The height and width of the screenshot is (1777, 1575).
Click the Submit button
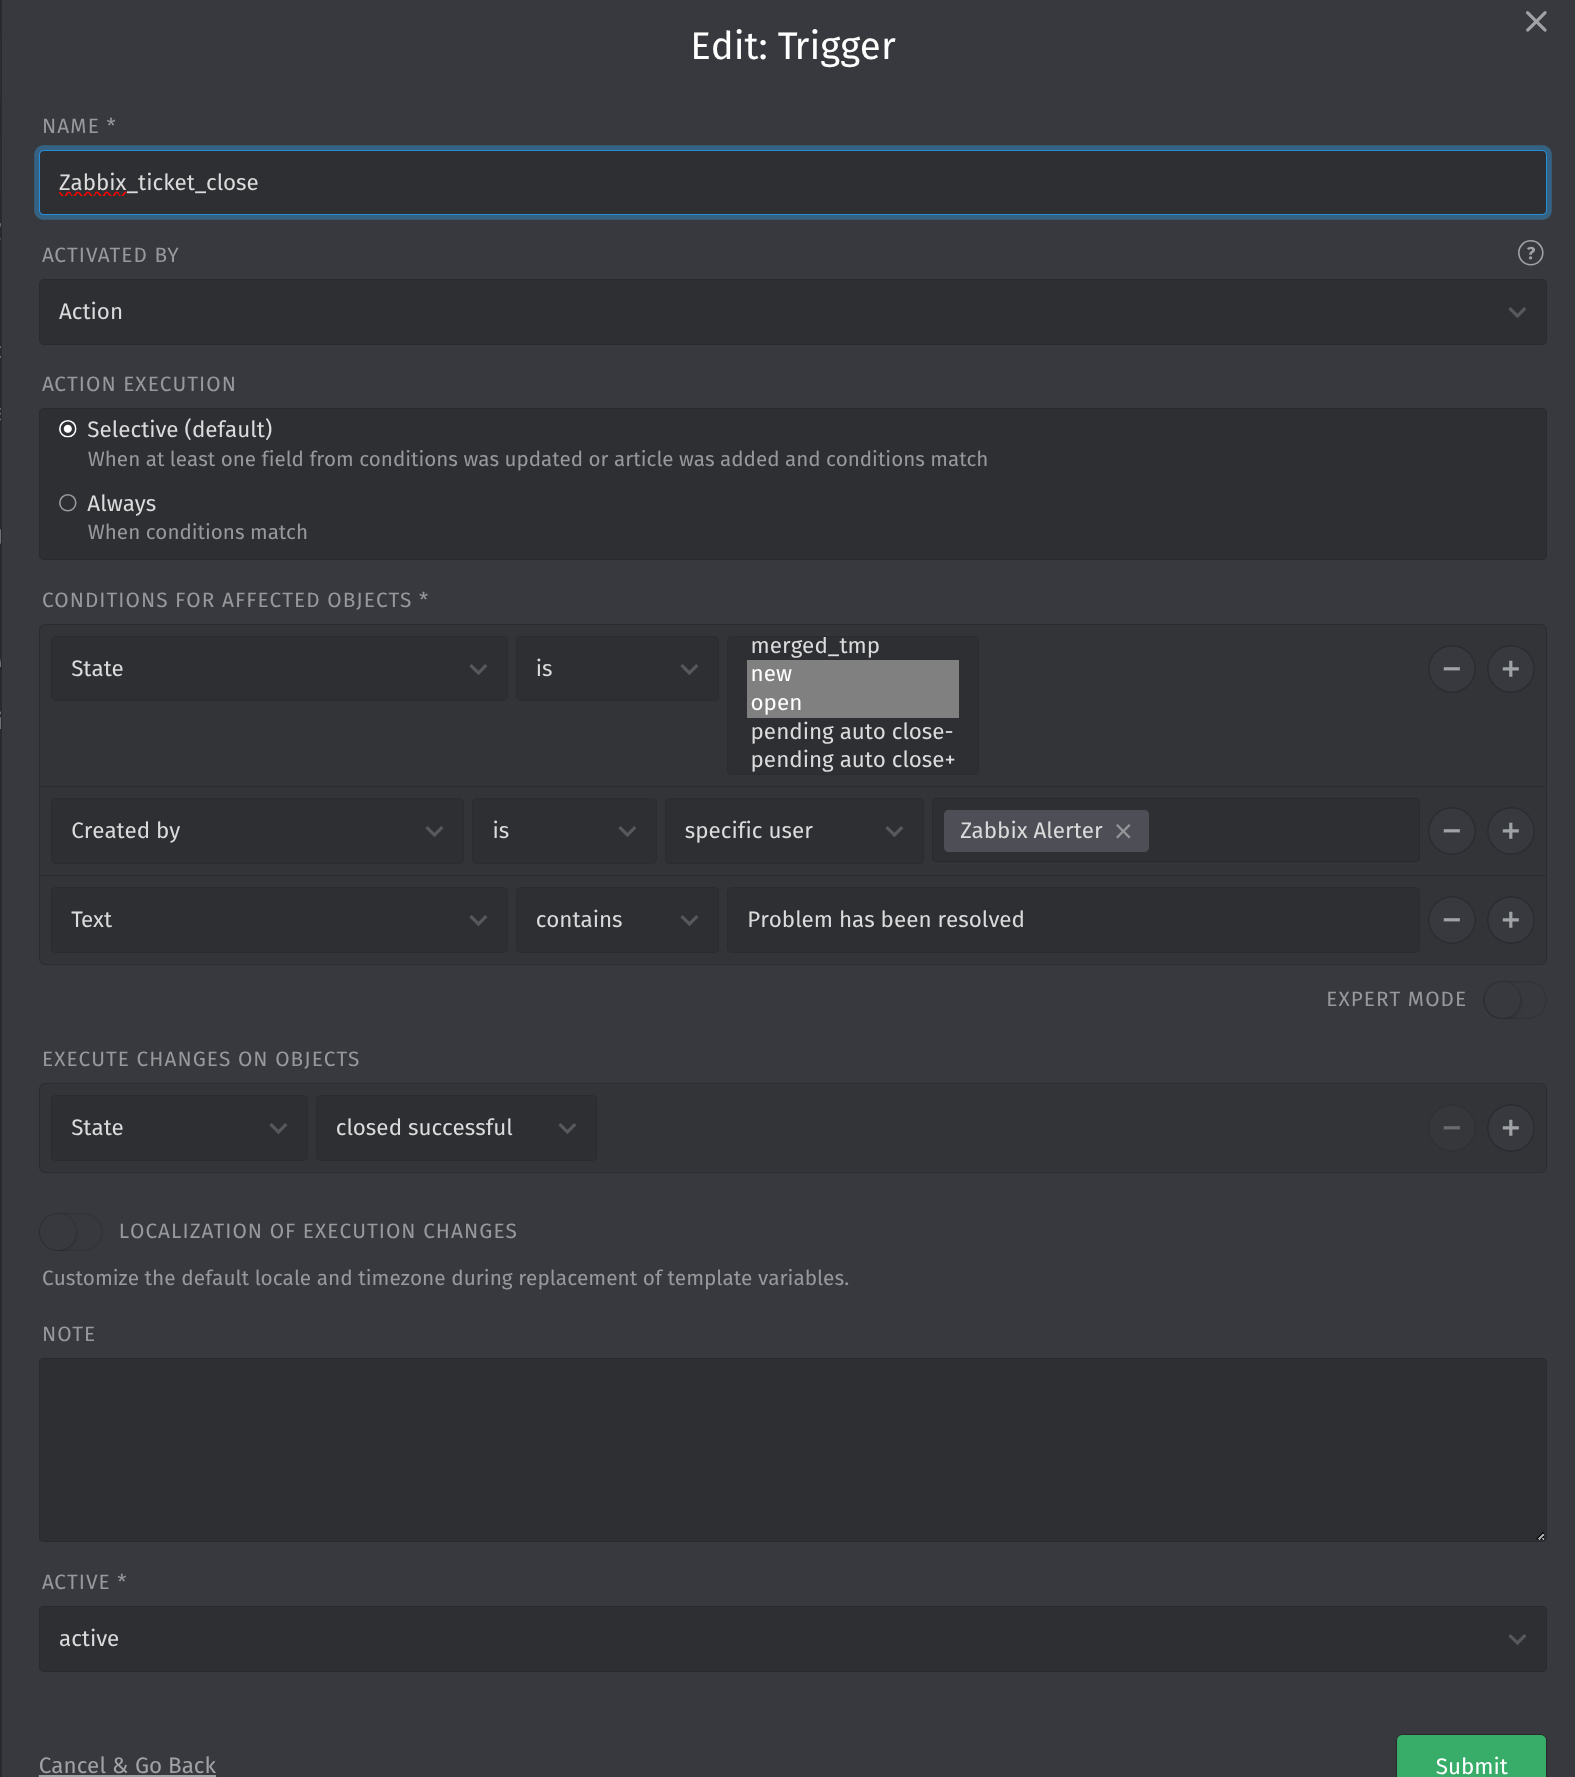pos(1470,1760)
